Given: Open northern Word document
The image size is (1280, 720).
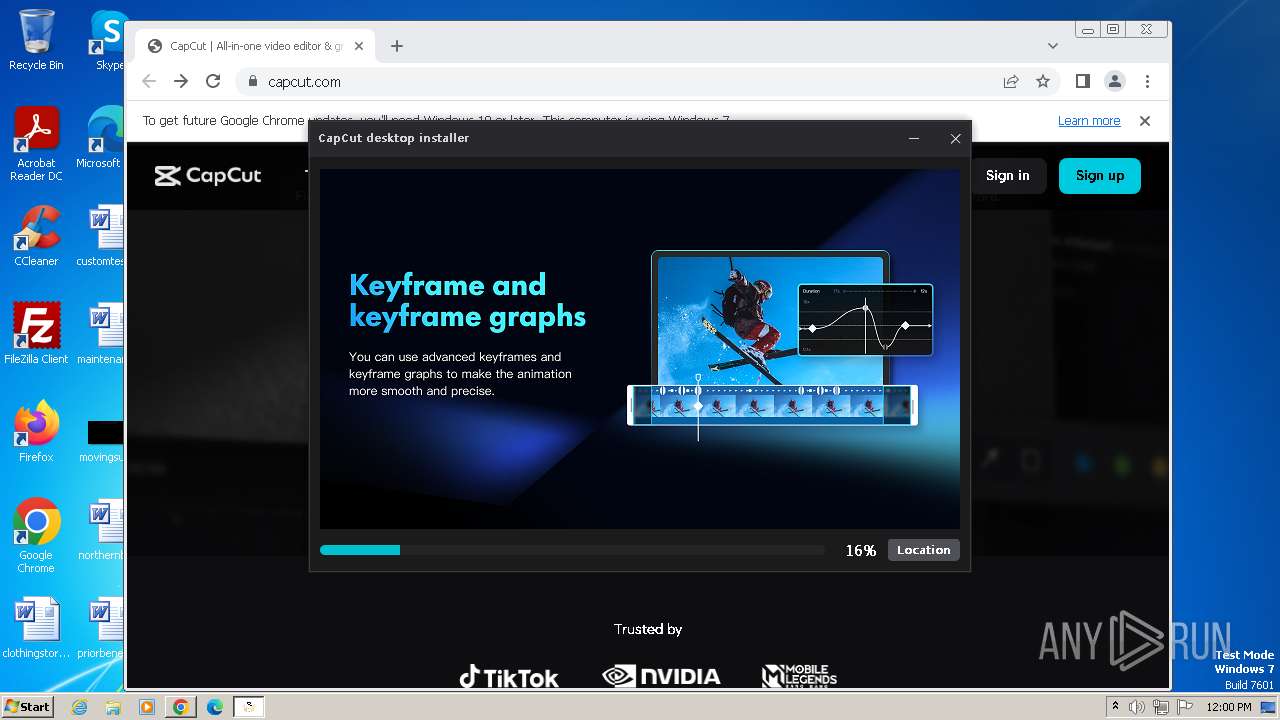Looking at the screenshot, I should pyautogui.click(x=102, y=530).
